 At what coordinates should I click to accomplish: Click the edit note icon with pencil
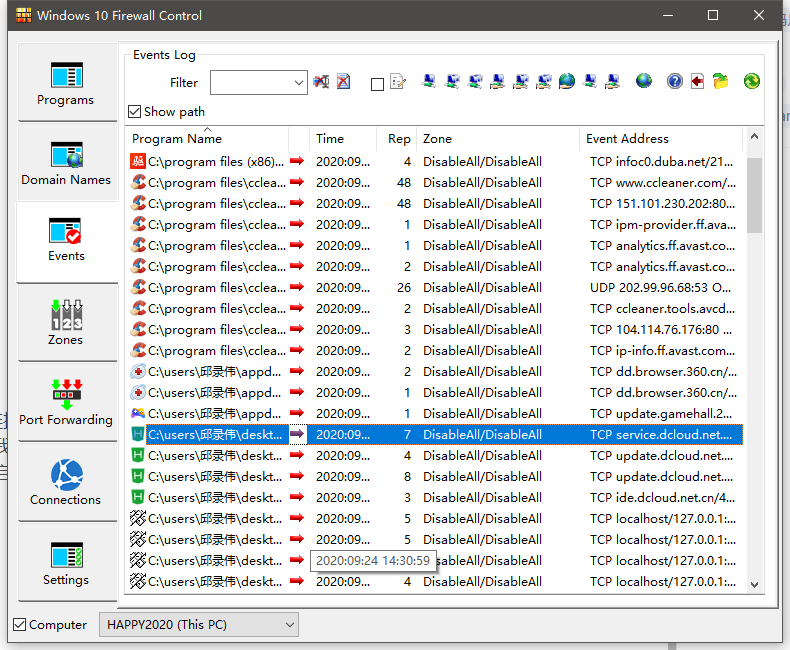coord(398,81)
